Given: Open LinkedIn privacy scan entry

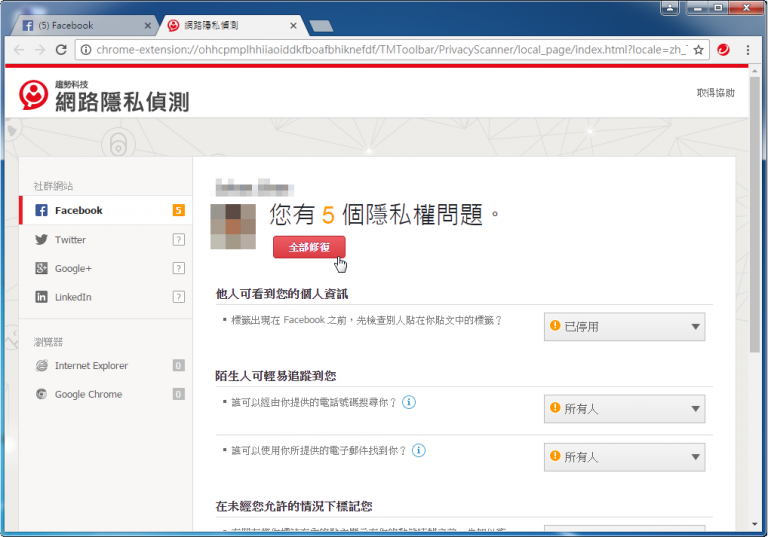Looking at the screenshot, I should pyautogui.click(x=106, y=297).
